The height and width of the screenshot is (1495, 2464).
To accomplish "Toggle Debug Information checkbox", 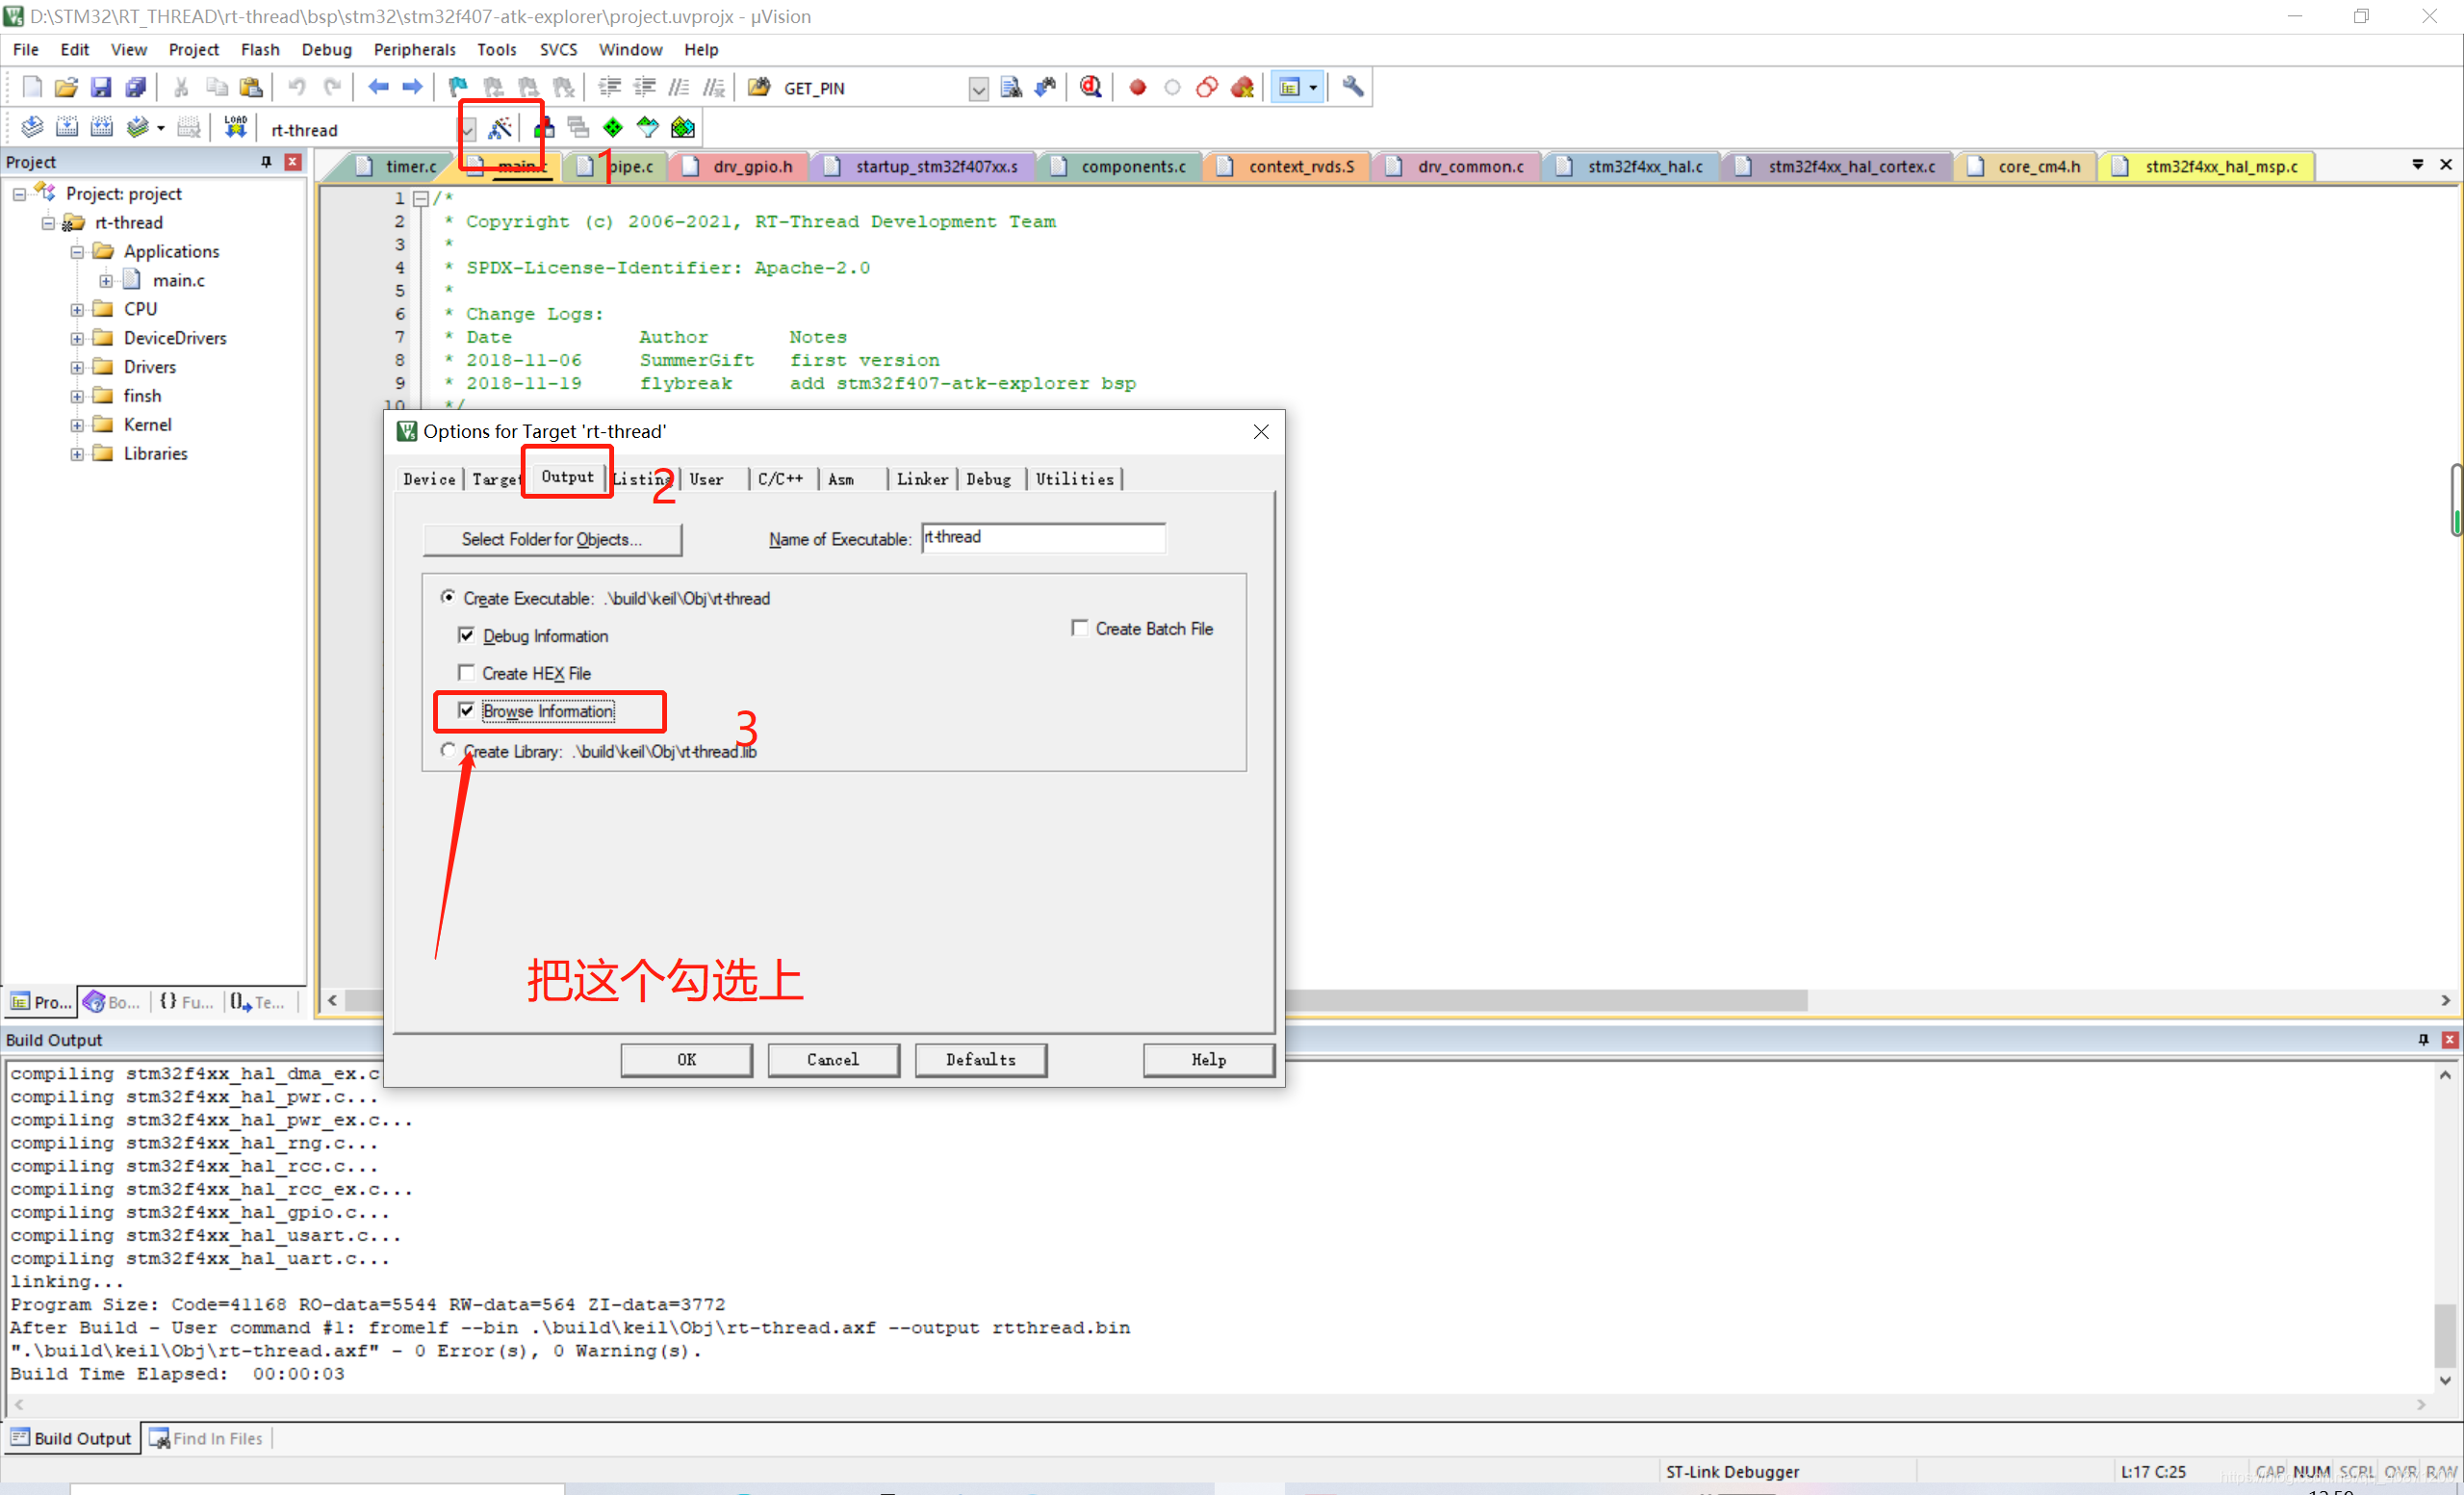I will (466, 635).
